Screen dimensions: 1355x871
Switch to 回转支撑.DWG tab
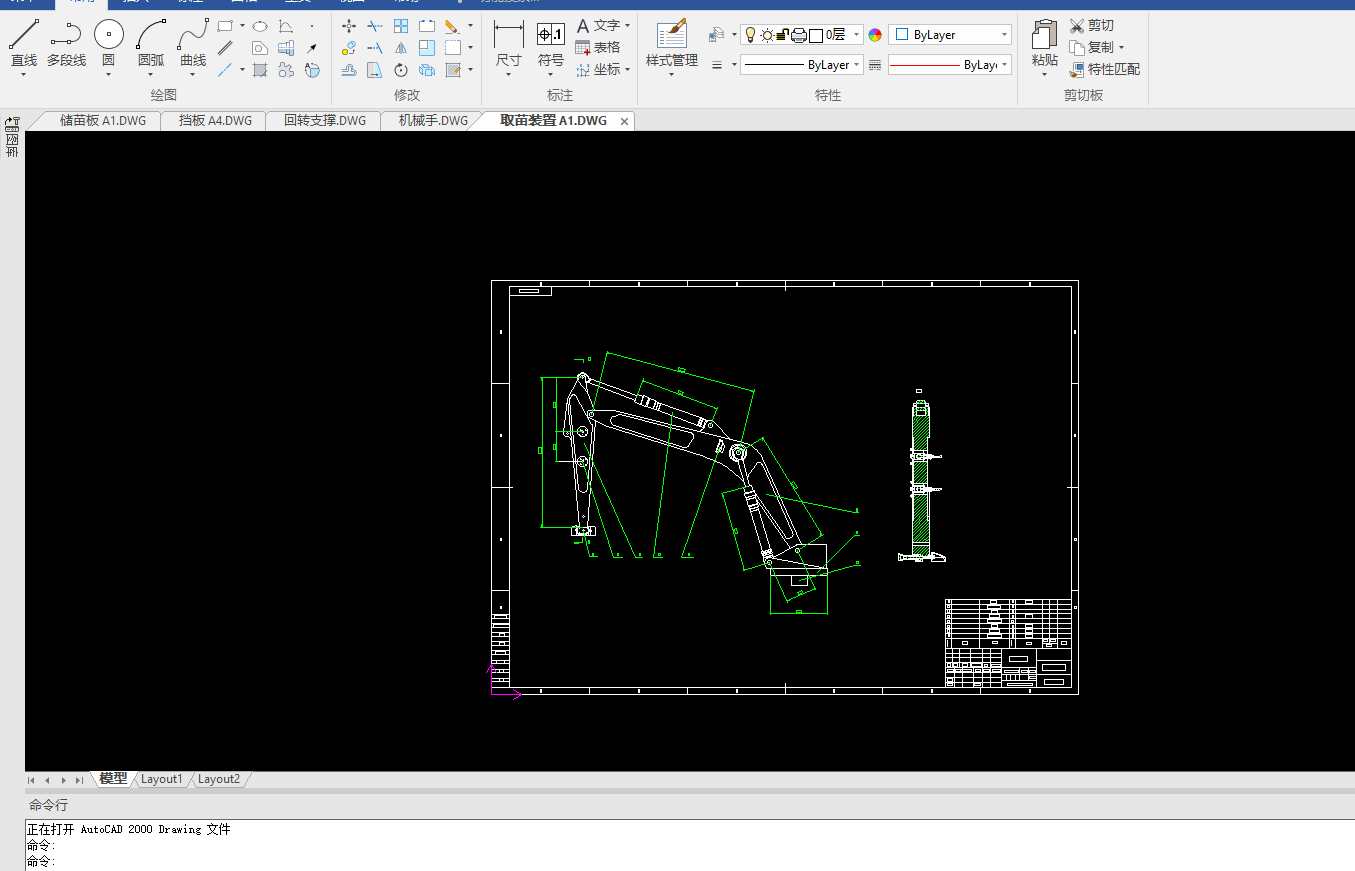pos(325,121)
